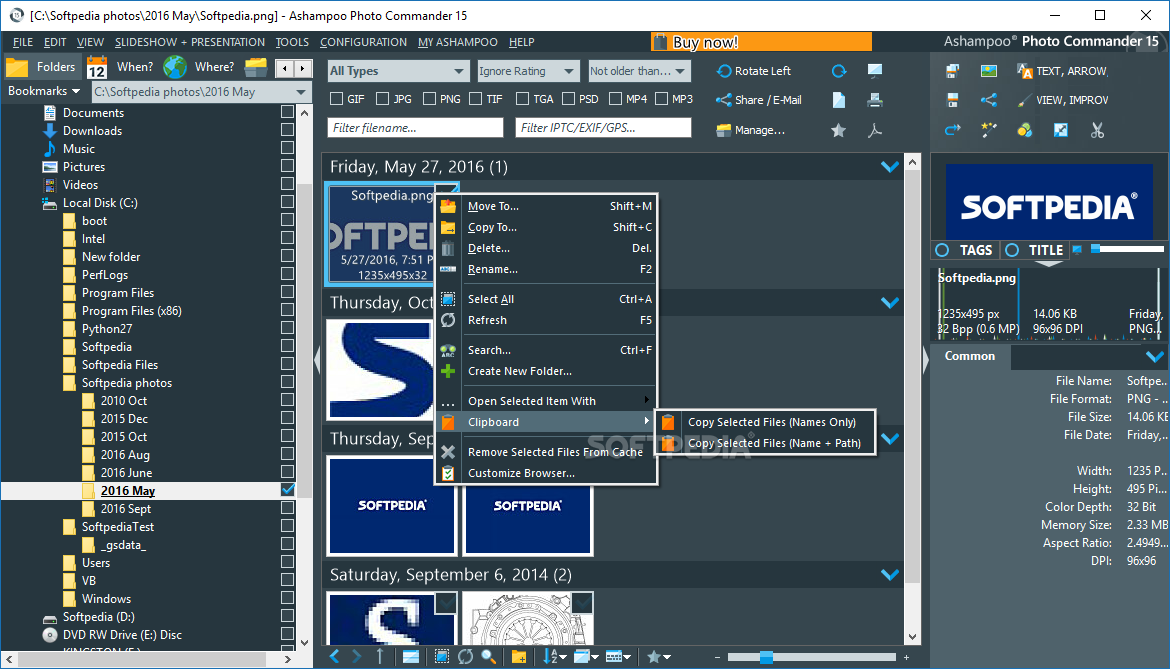This screenshot has width=1170, height=669.
Task: Click the Share / E-Mail button
Action: [759, 100]
